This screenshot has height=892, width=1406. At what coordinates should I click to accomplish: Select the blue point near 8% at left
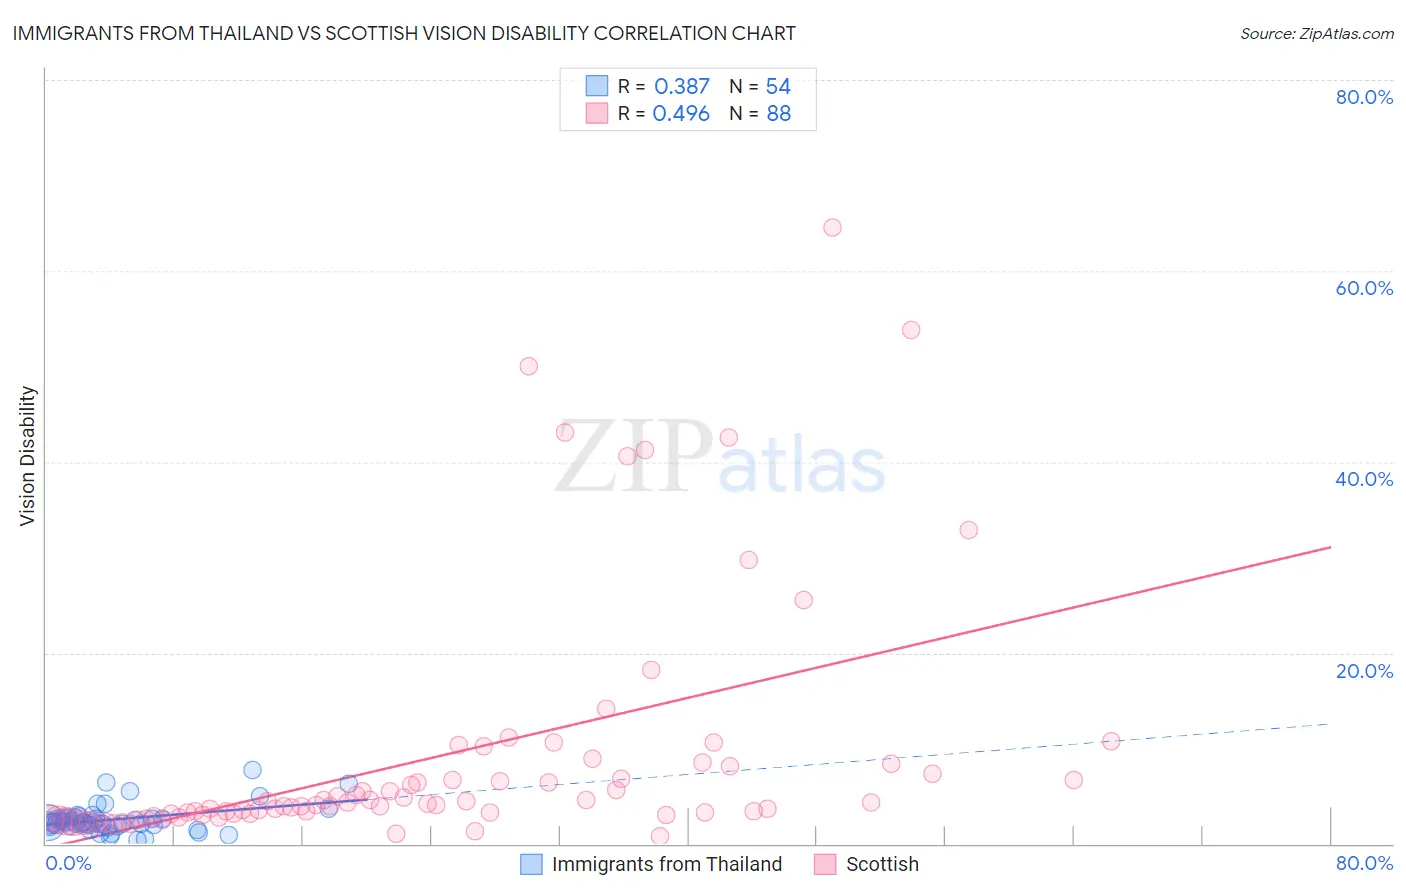[x=252, y=770]
